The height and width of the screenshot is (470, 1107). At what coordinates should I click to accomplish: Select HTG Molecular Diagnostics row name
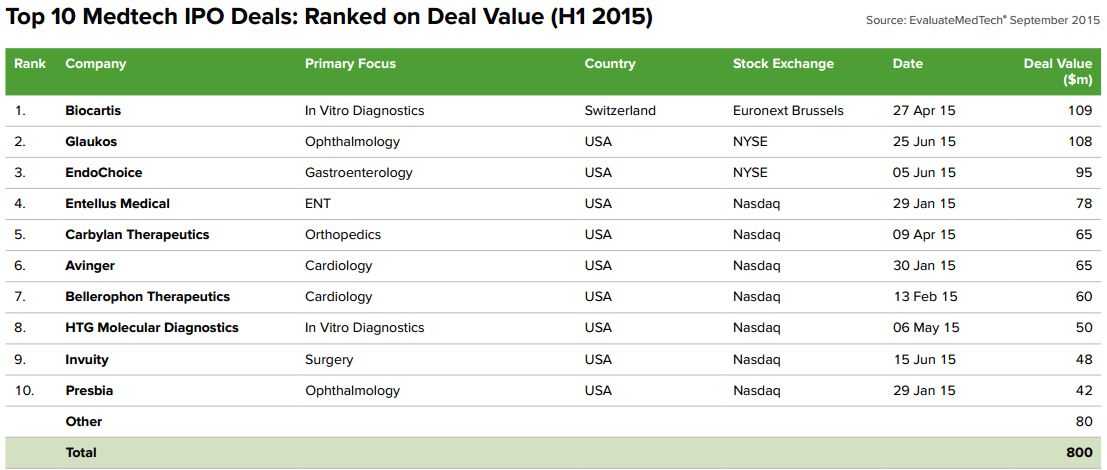(x=152, y=328)
